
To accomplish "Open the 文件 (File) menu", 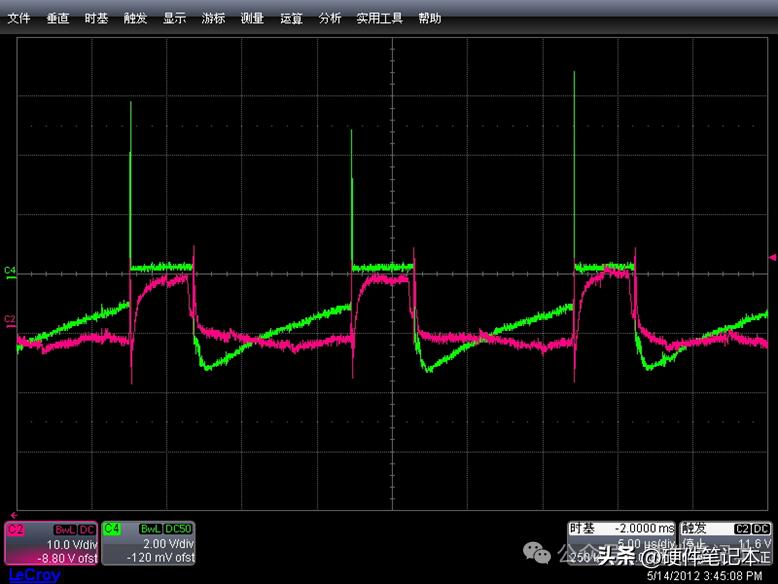I will [x=20, y=18].
